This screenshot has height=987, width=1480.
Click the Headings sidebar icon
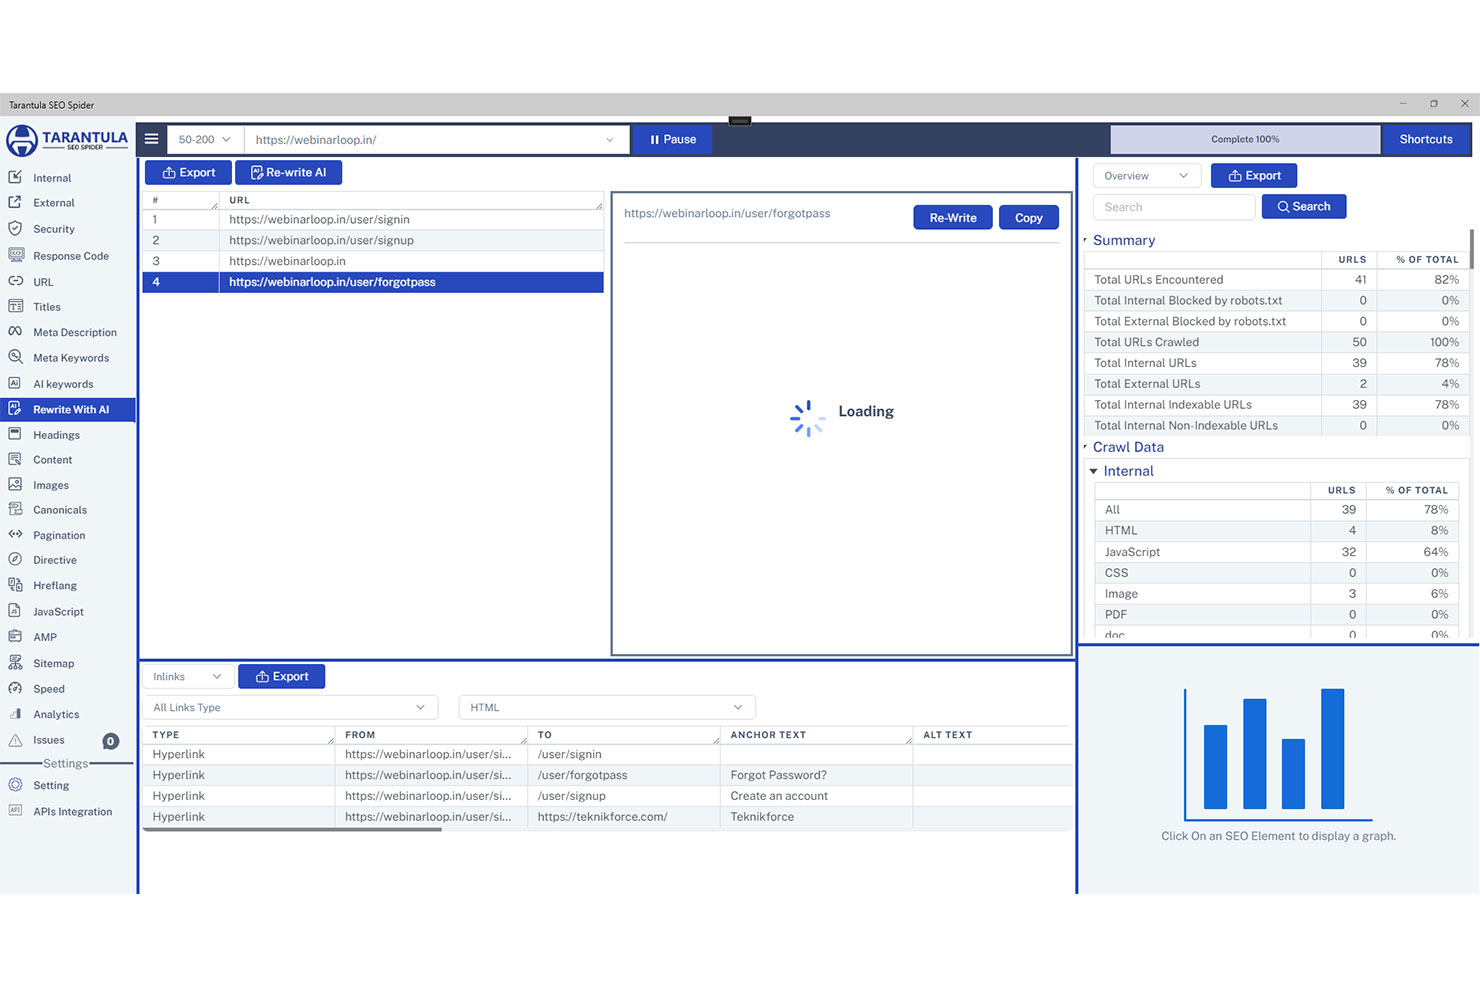15,434
